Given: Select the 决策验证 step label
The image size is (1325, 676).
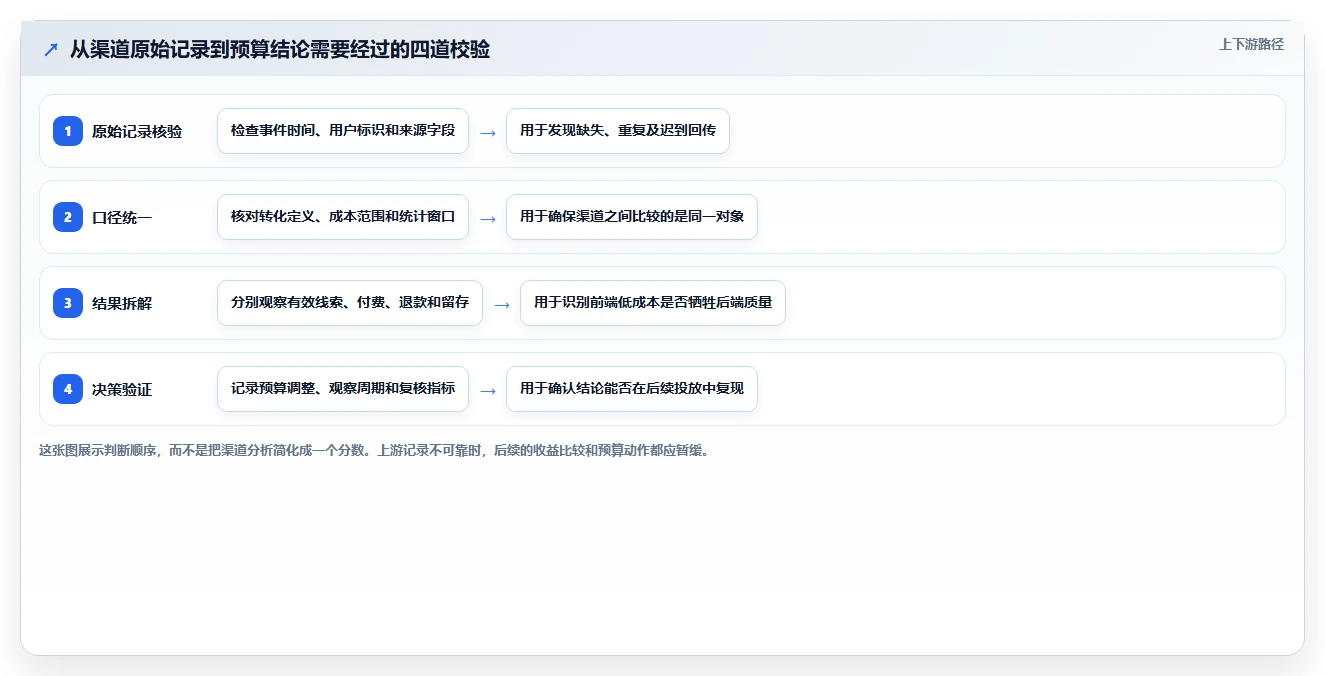Looking at the screenshot, I should pyautogui.click(x=122, y=389).
